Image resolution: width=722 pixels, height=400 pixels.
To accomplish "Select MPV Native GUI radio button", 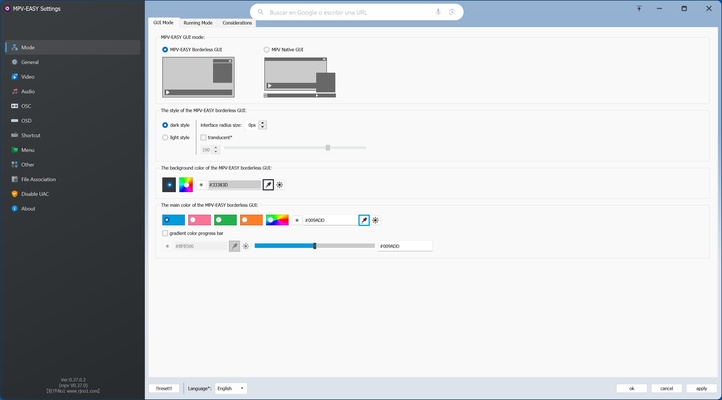I will tap(266, 49).
